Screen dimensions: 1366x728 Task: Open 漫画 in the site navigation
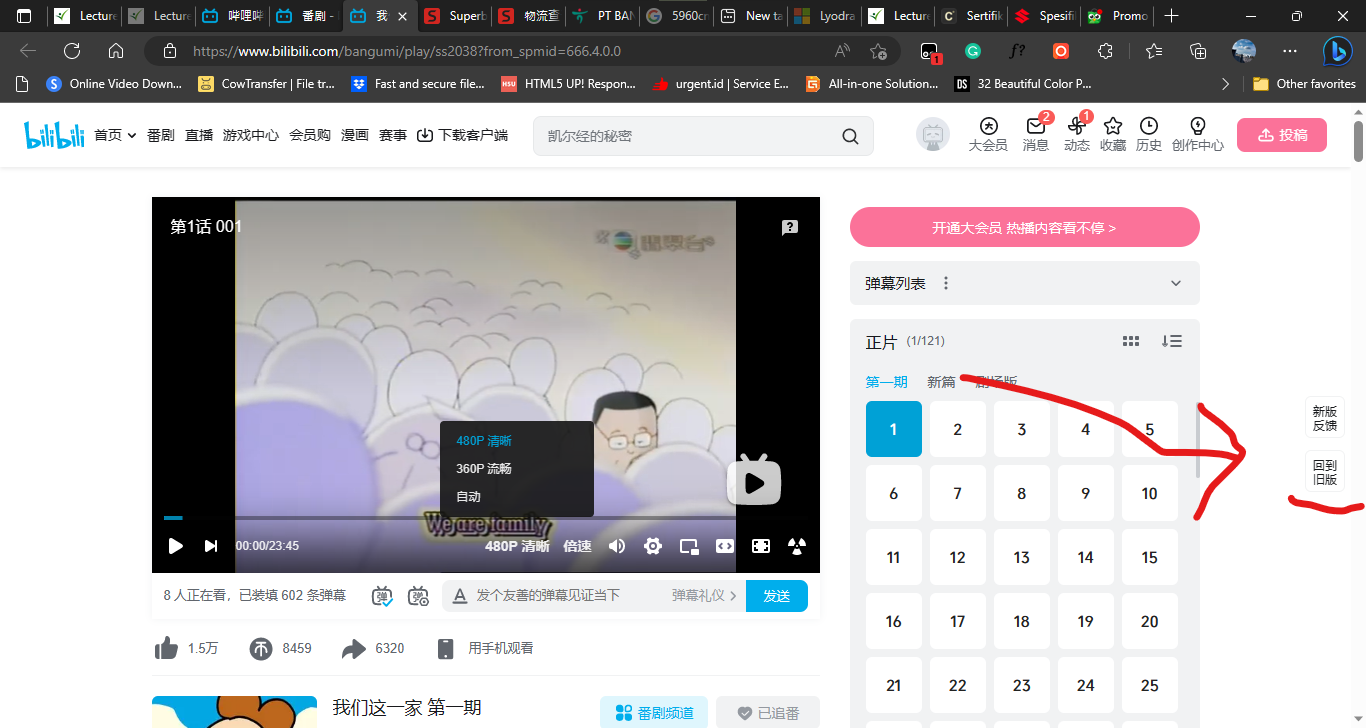tap(355, 135)
